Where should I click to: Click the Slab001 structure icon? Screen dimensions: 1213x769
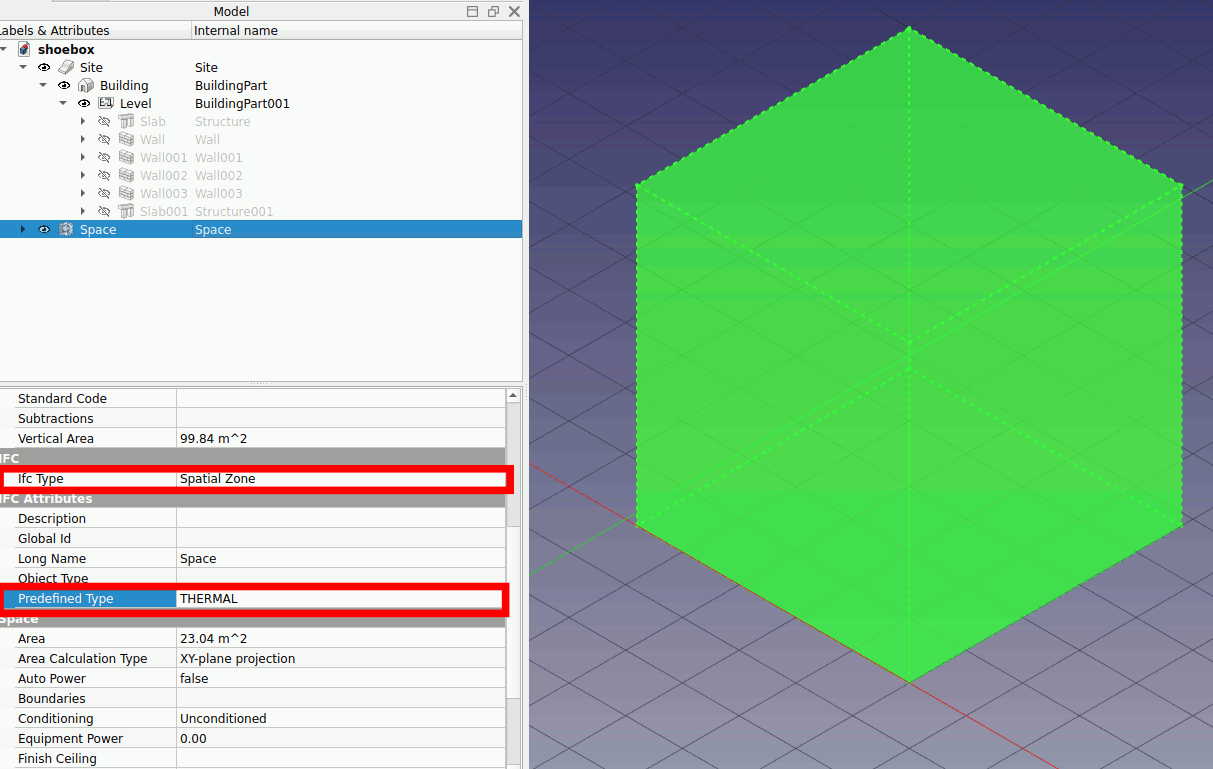[126, 211]
